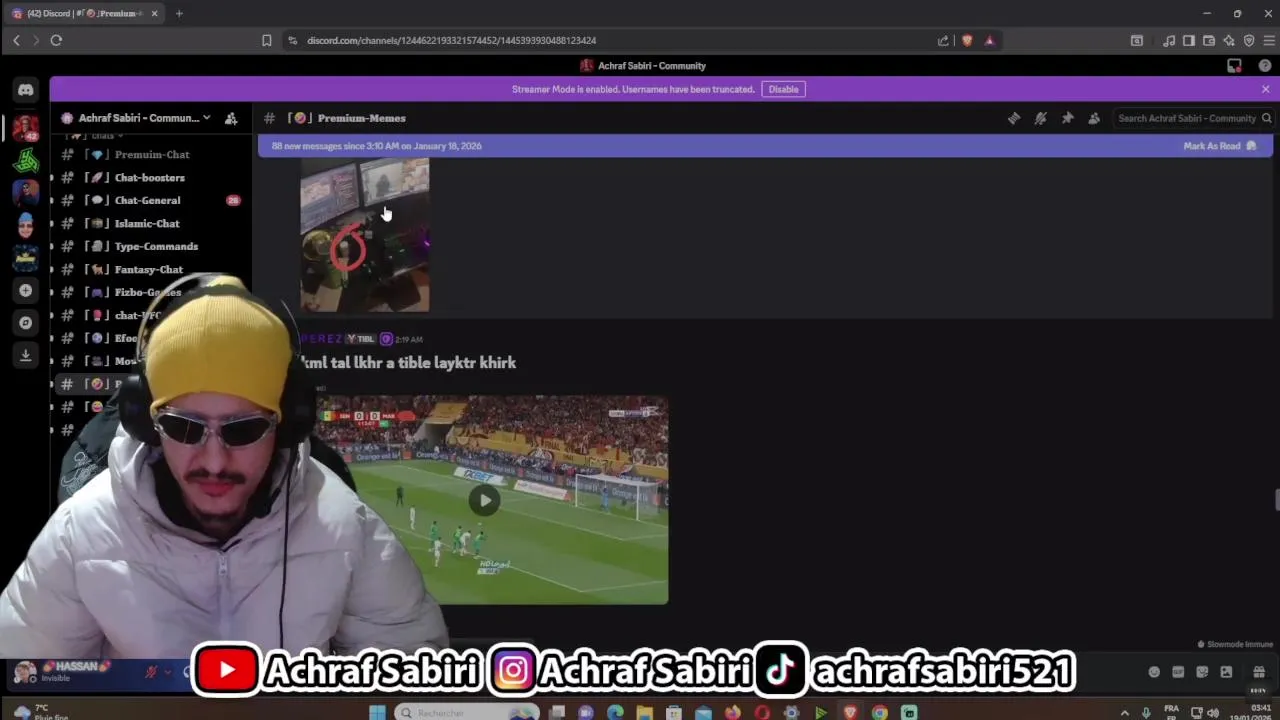Open the Discover servers compass icon
The height and width of the screenshot is (720, 1280).
pos(26,323)
